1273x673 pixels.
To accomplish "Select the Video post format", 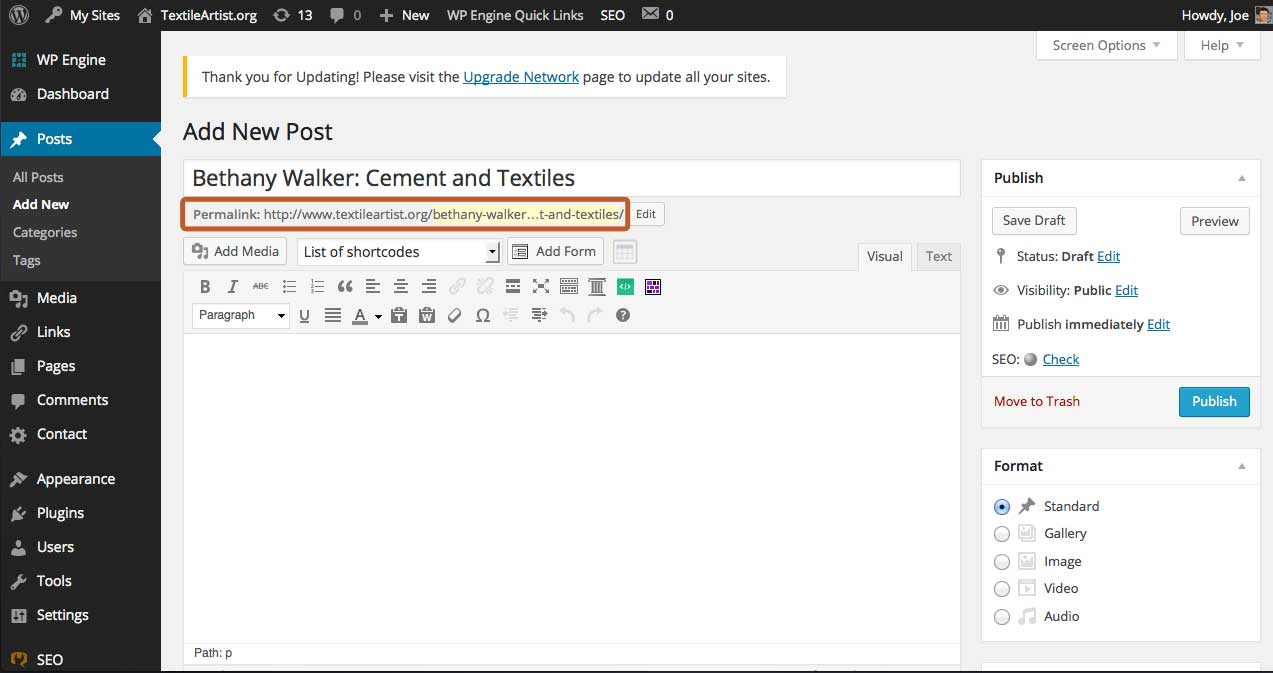I will [x=1002, y=589].
